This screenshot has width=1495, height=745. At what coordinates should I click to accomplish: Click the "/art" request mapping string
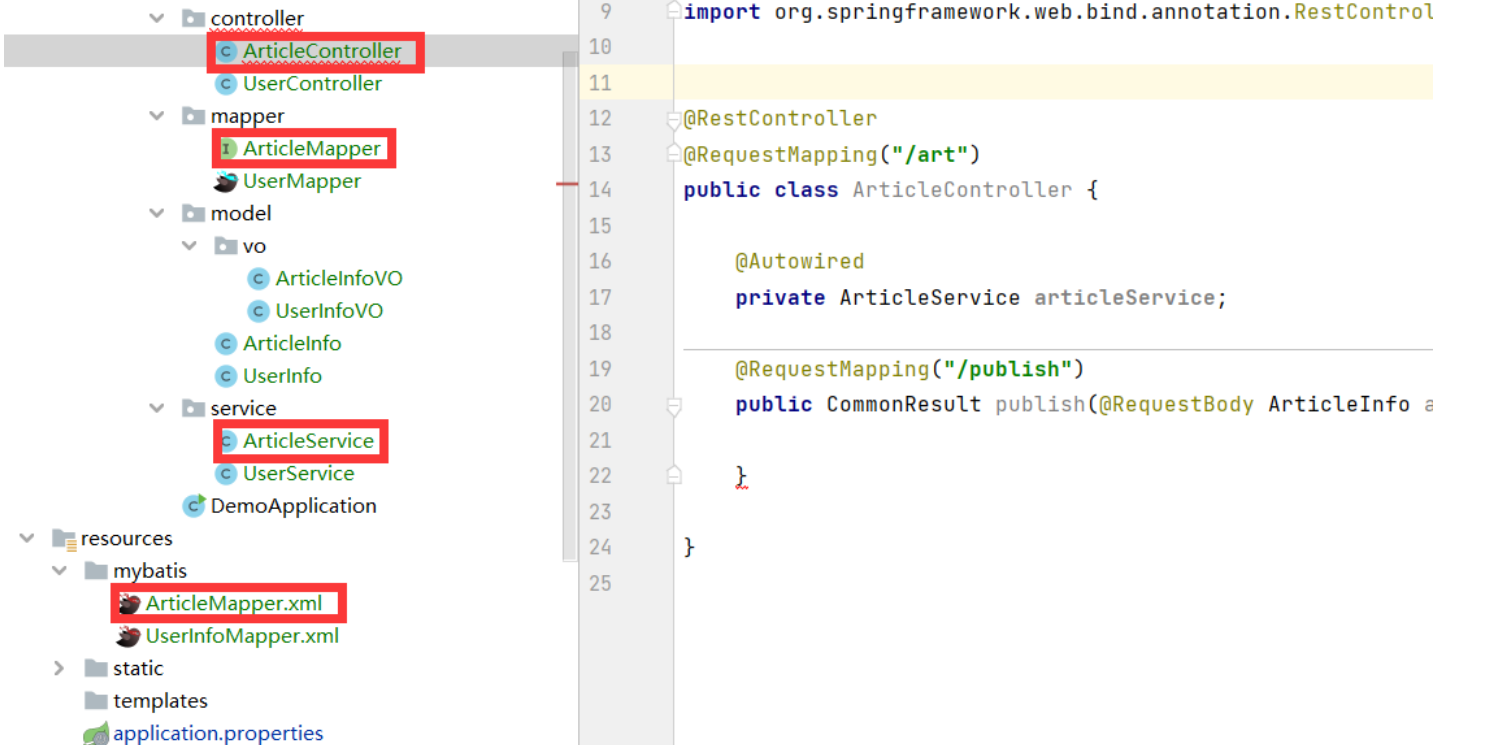(929, 154)
